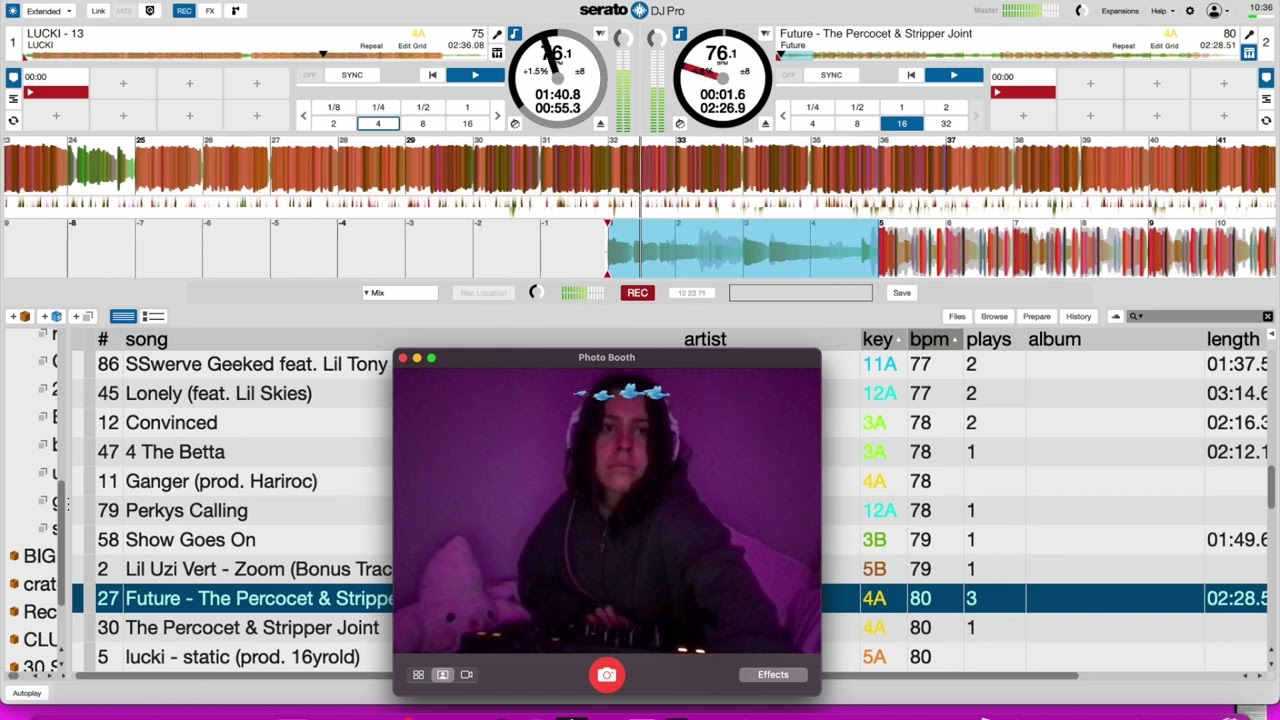Viewport: 1280px width, 720px height.
Task: Open the user account dropdown
Action: 1218,11
